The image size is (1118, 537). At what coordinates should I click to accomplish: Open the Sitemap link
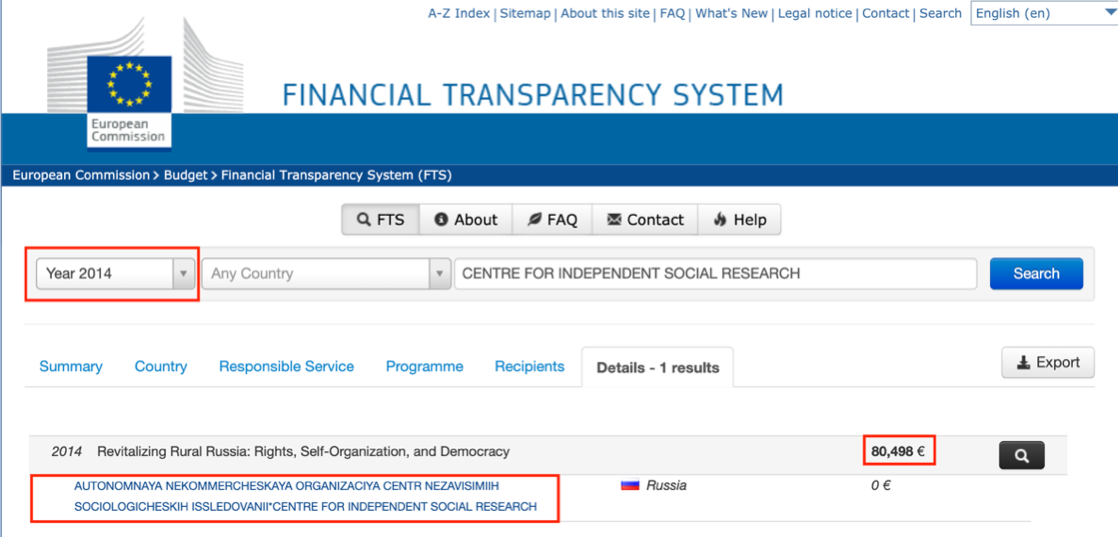[x=525, y=14]
